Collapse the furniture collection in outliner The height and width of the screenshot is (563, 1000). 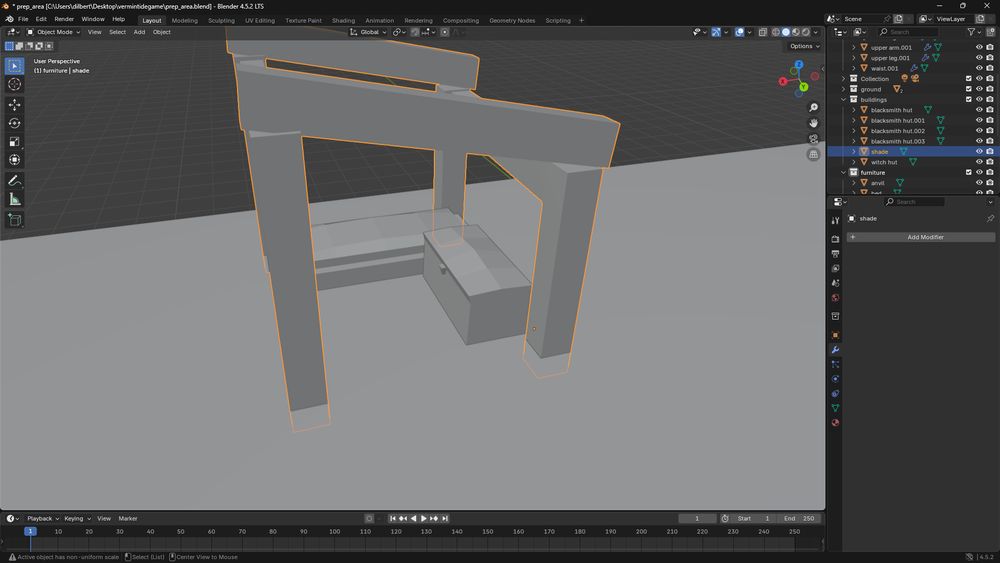pyautogui.click(x=845, y=173)
